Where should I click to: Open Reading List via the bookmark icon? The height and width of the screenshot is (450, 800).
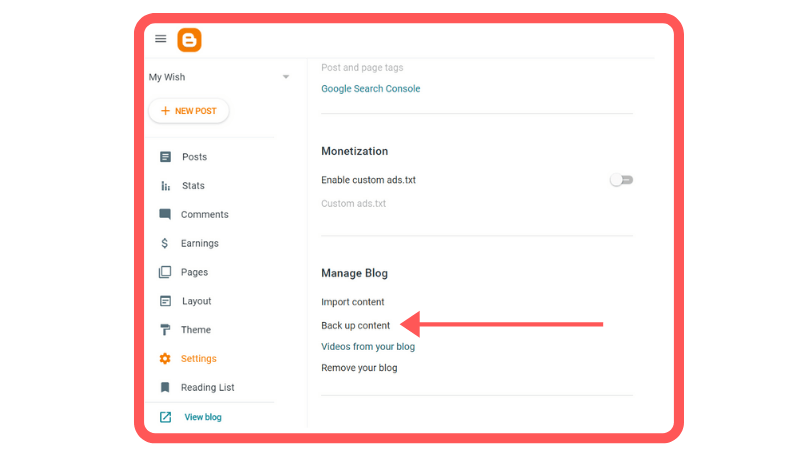click(165, 387)
